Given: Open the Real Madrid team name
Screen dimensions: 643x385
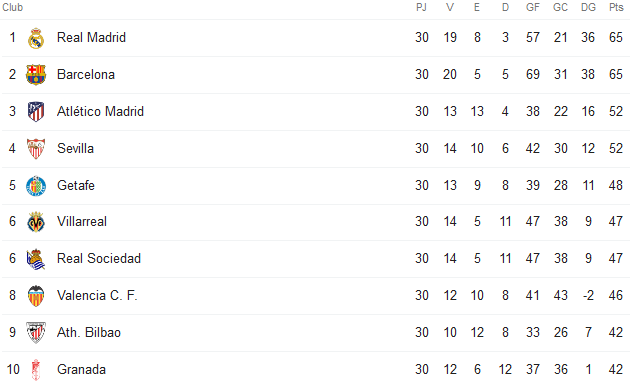Looking at the screenshot, I should point(91,38).
